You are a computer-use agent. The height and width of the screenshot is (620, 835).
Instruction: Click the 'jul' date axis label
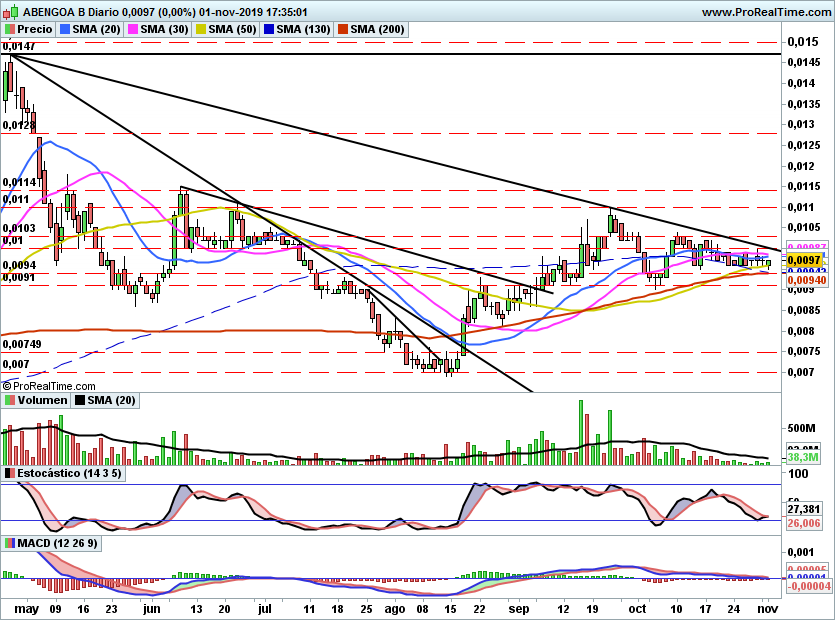tap(265, 609)
